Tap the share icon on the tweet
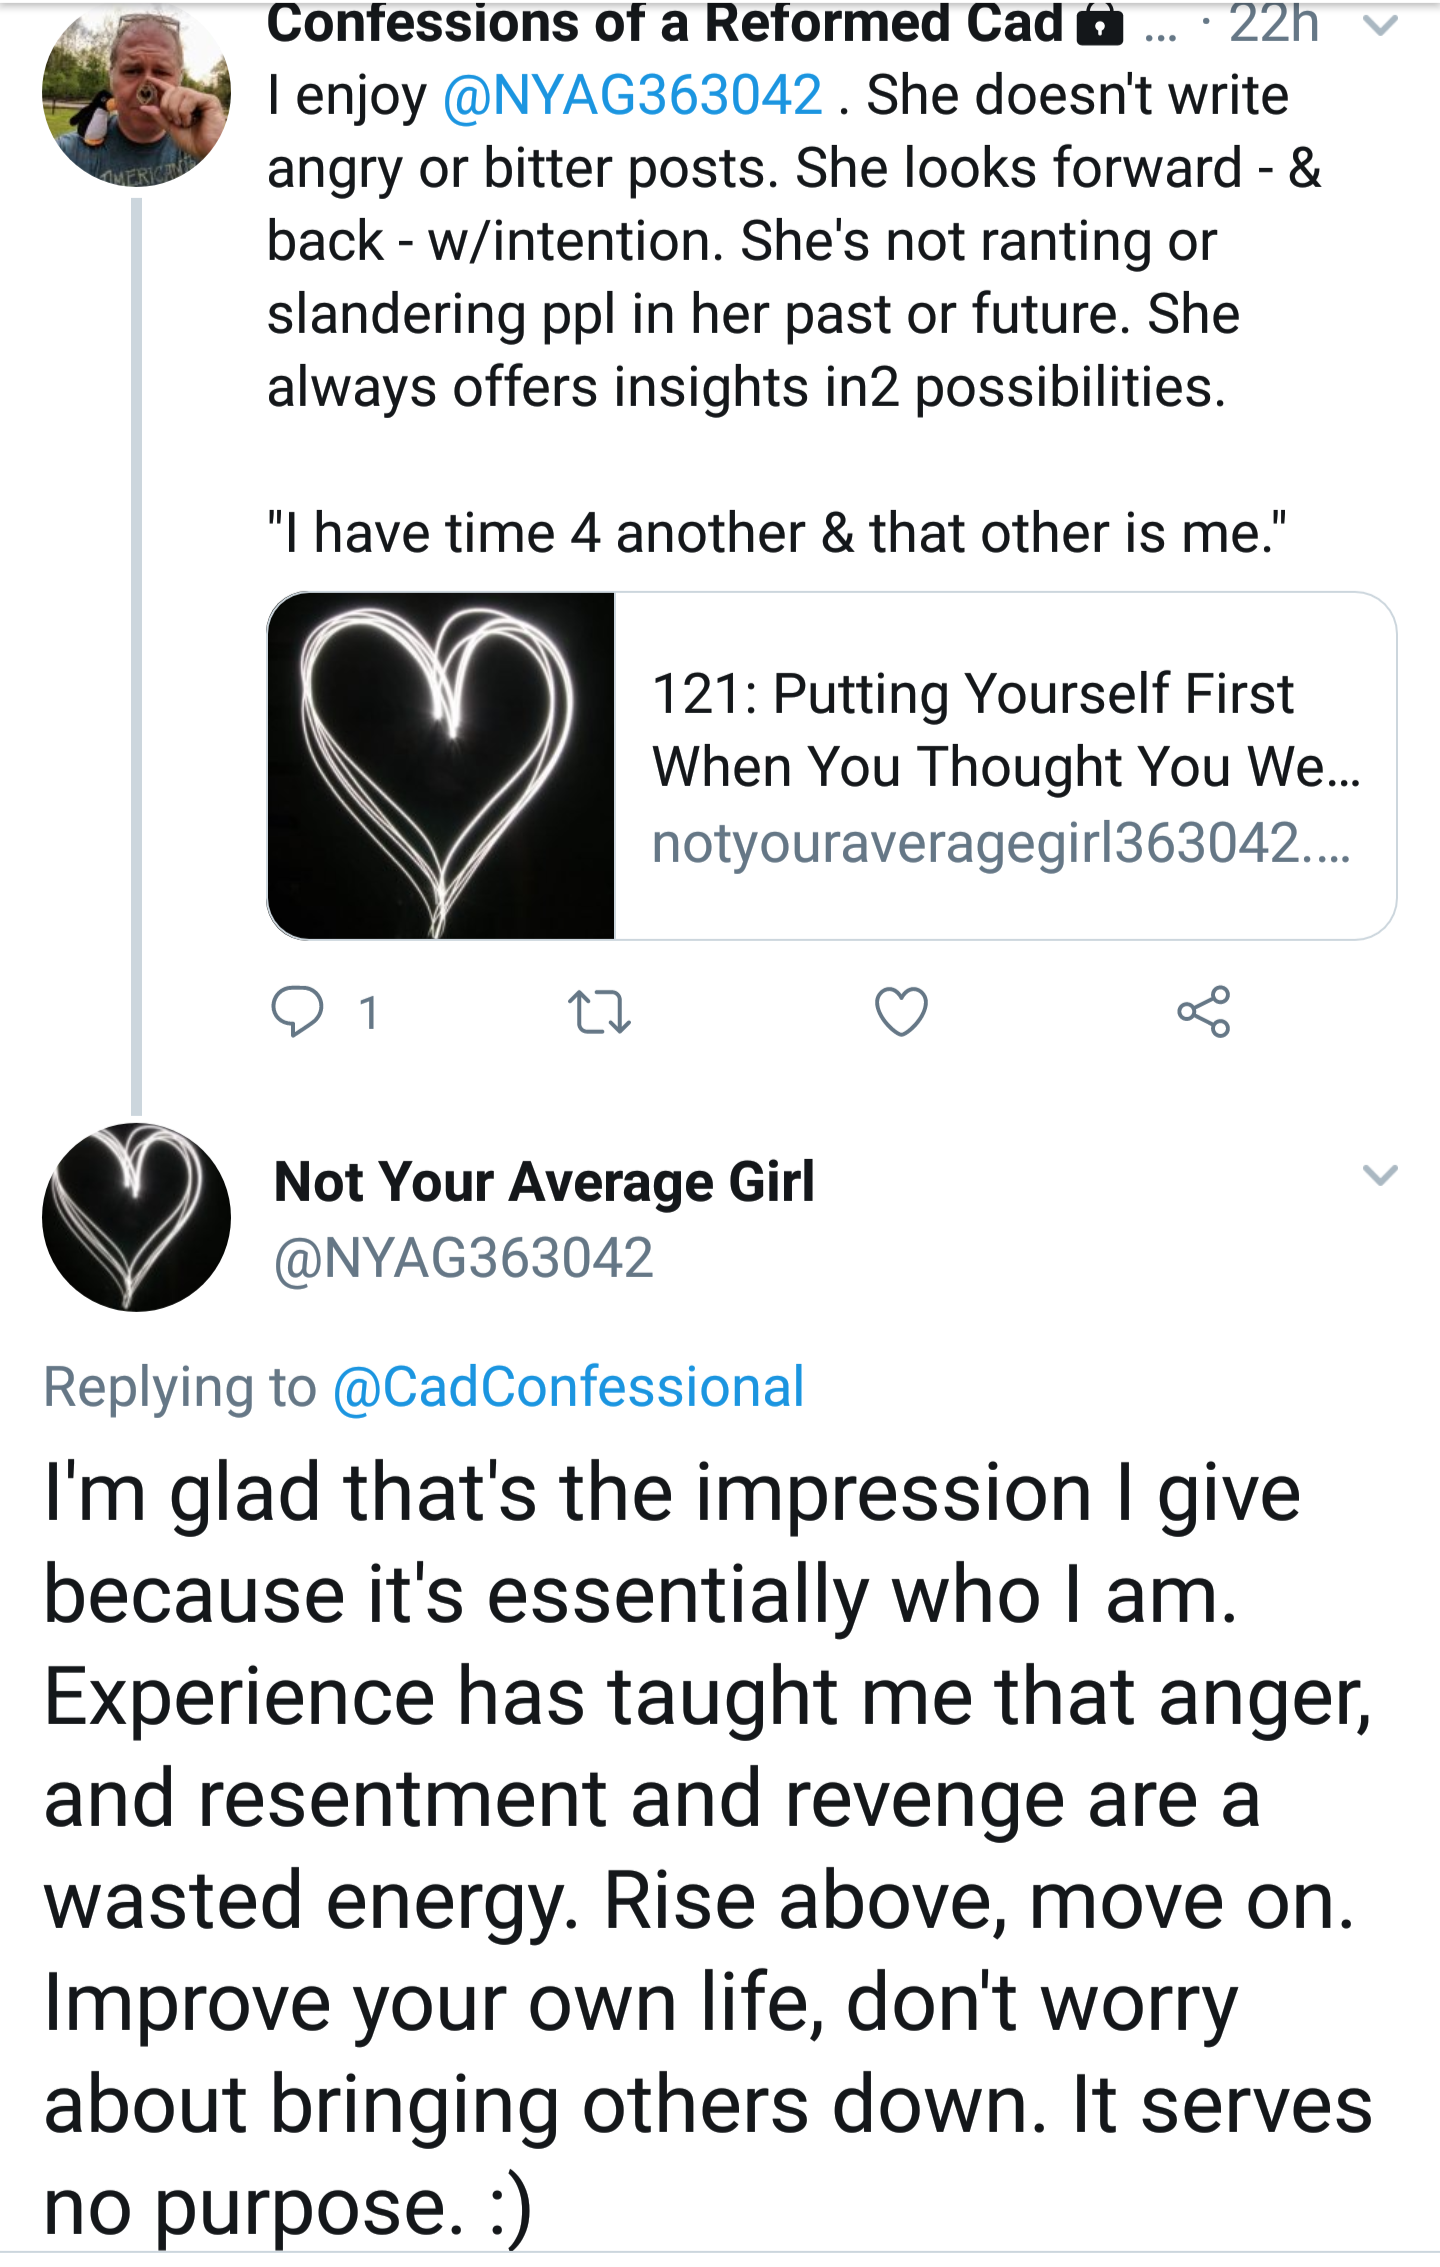The image size is (1440, 2267). [x=1203, y=1011]
